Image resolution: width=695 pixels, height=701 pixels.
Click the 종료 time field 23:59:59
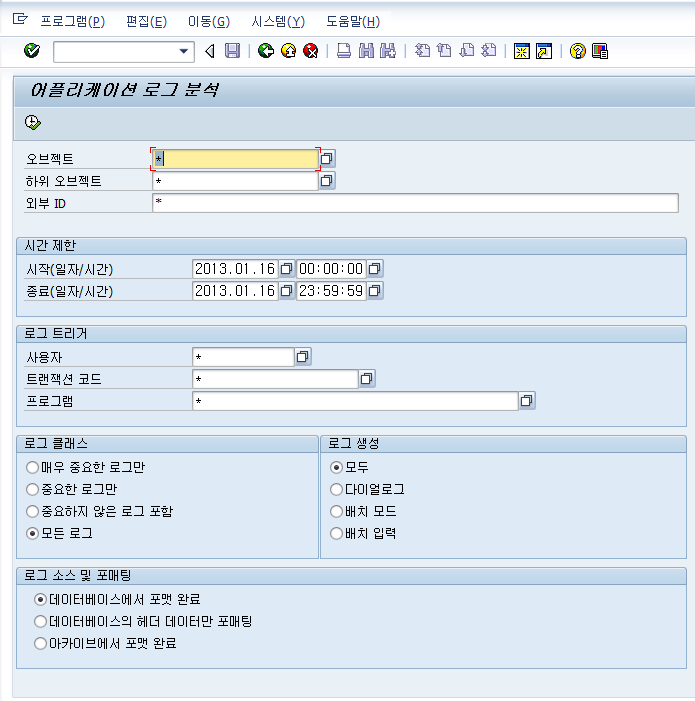point(331,291)
